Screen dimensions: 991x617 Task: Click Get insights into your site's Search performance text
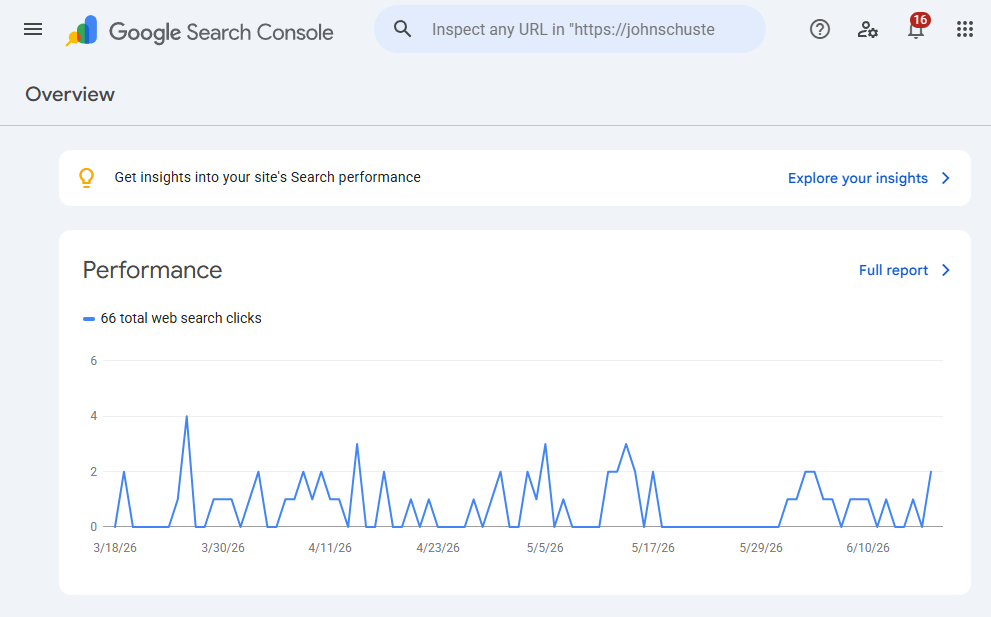267,178
